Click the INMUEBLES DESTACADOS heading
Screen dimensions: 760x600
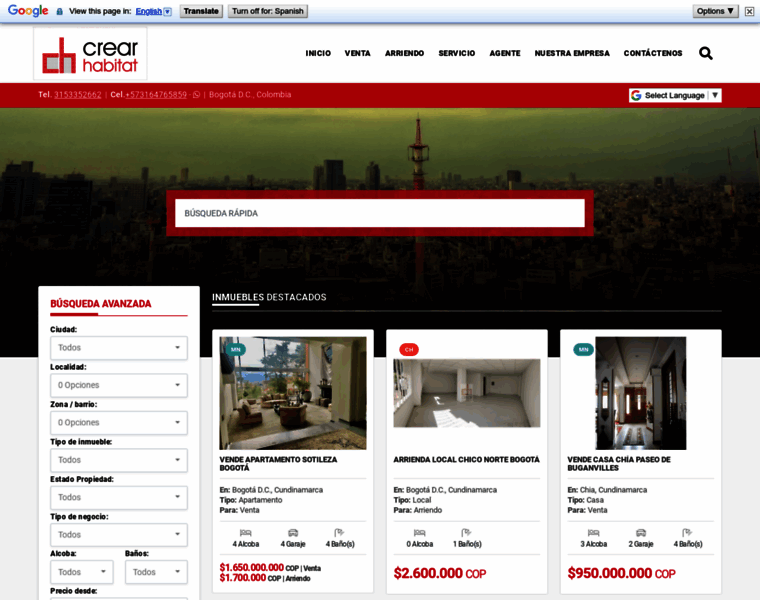[x=269, y=297]
